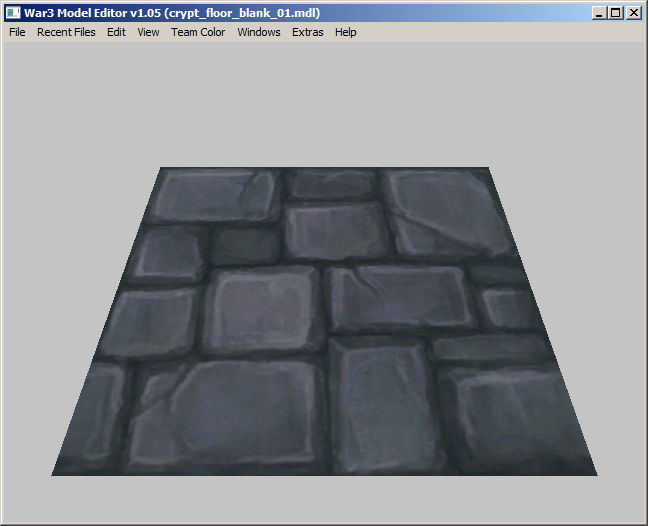Close the War3 Model Editor window
The image size is (648, 526).
634,13
